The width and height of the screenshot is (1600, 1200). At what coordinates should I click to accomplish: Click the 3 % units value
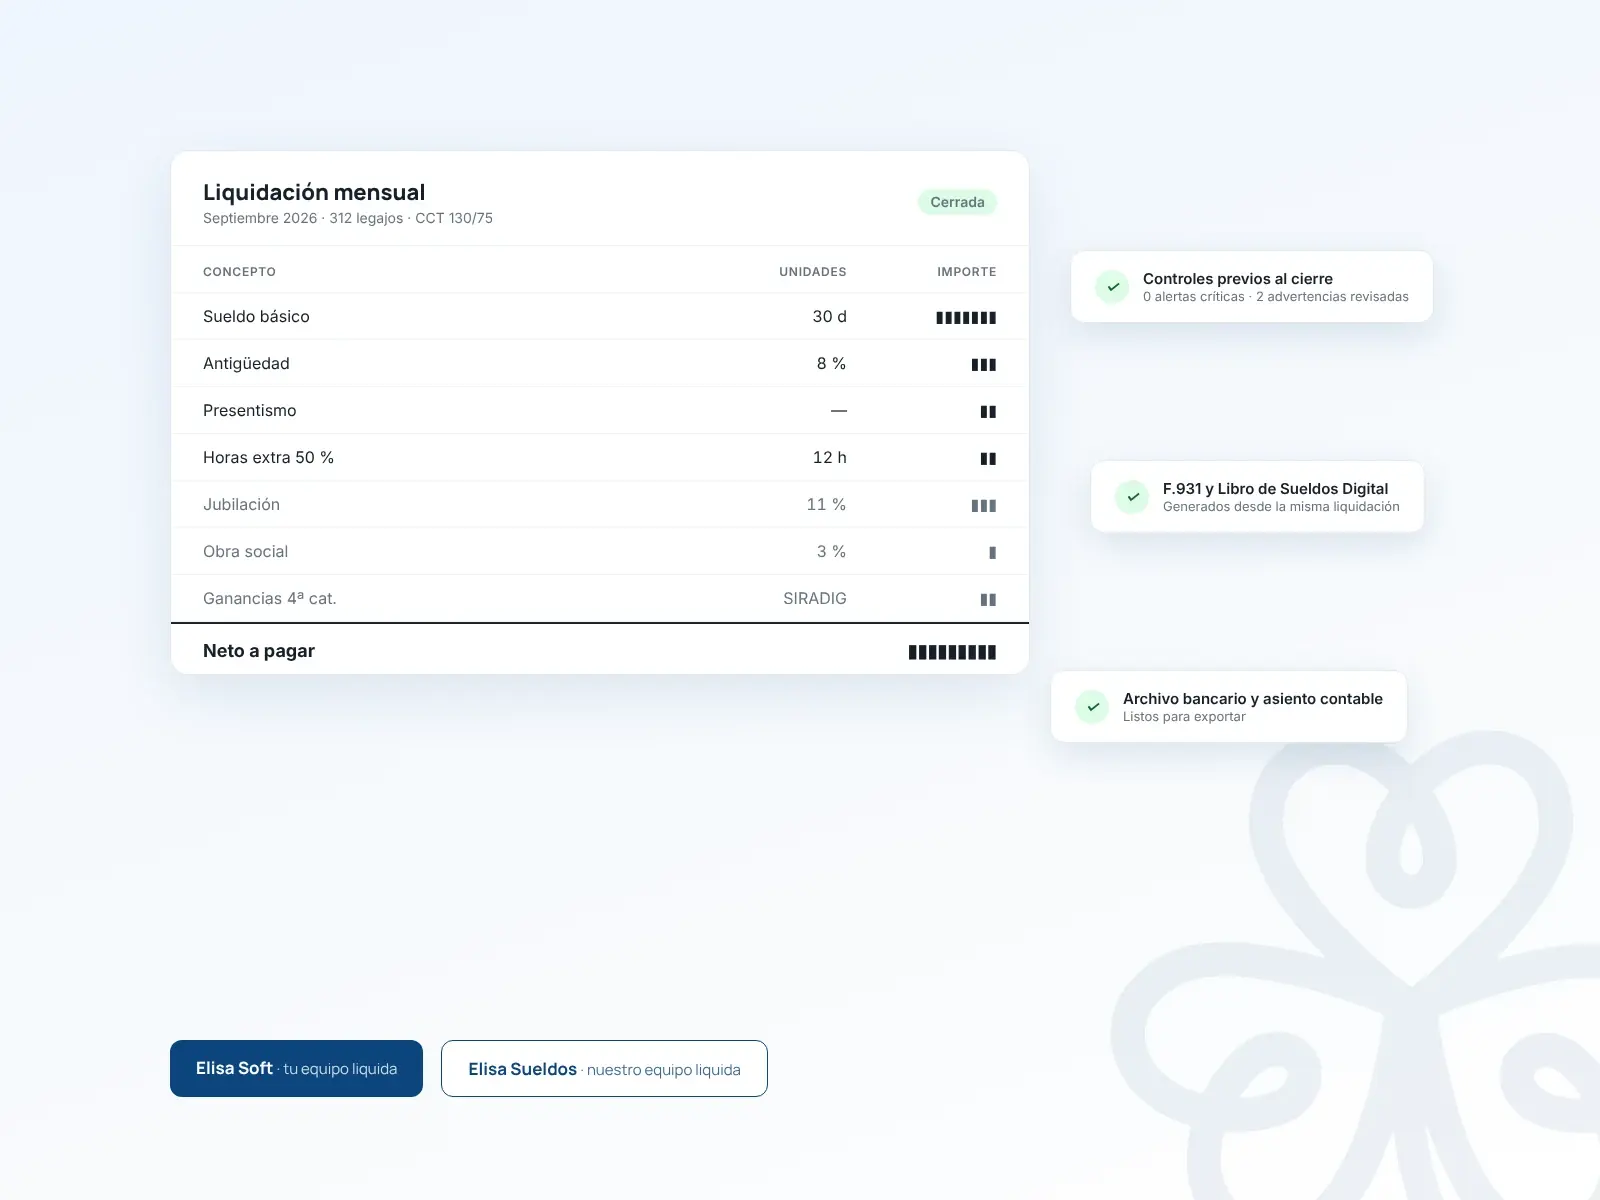pos(831,551)
